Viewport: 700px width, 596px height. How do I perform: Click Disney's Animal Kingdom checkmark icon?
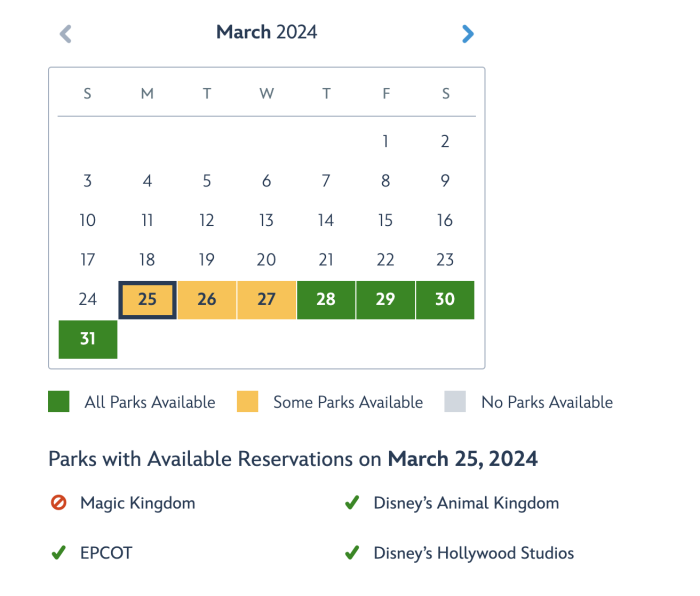point(351,504)
